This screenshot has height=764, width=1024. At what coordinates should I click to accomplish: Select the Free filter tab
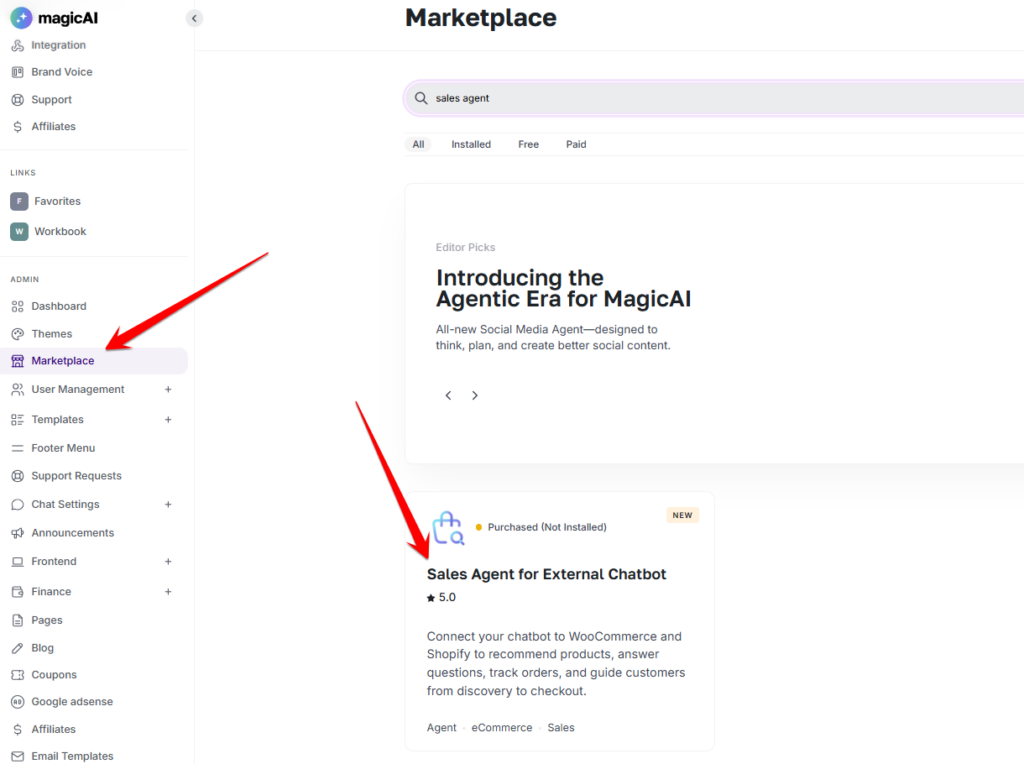[528, 145]
